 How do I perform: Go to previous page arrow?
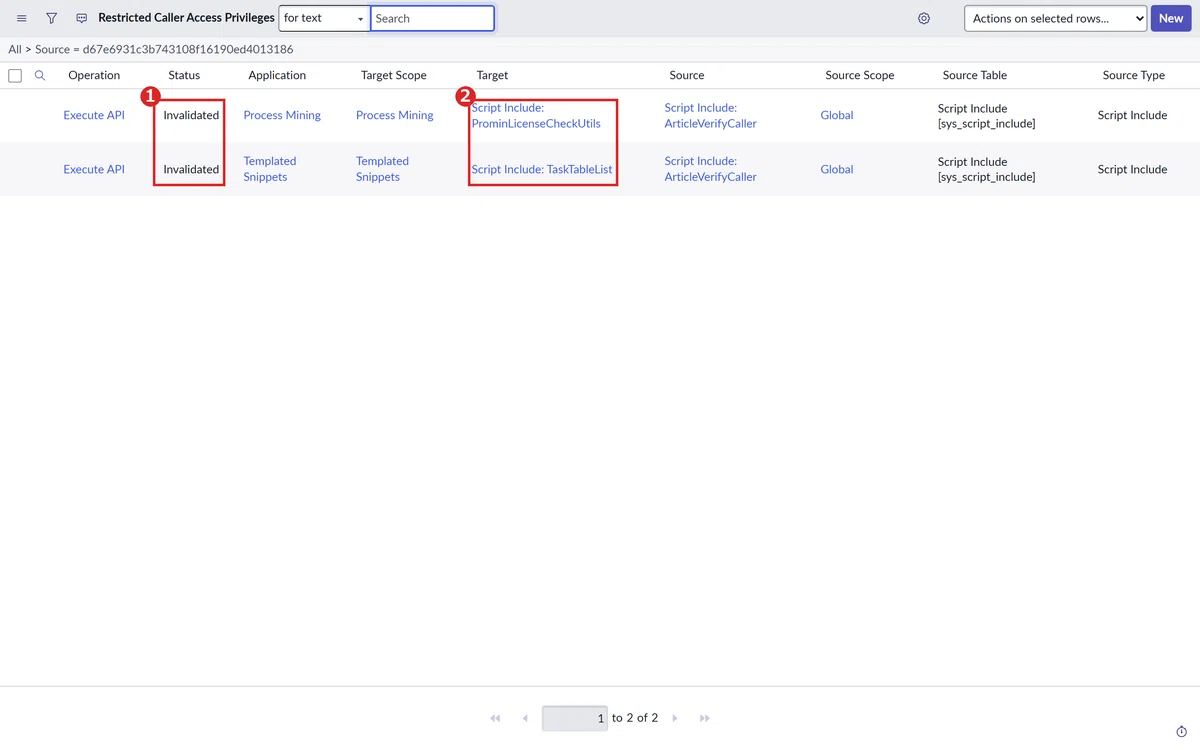(x=525, y=718)
